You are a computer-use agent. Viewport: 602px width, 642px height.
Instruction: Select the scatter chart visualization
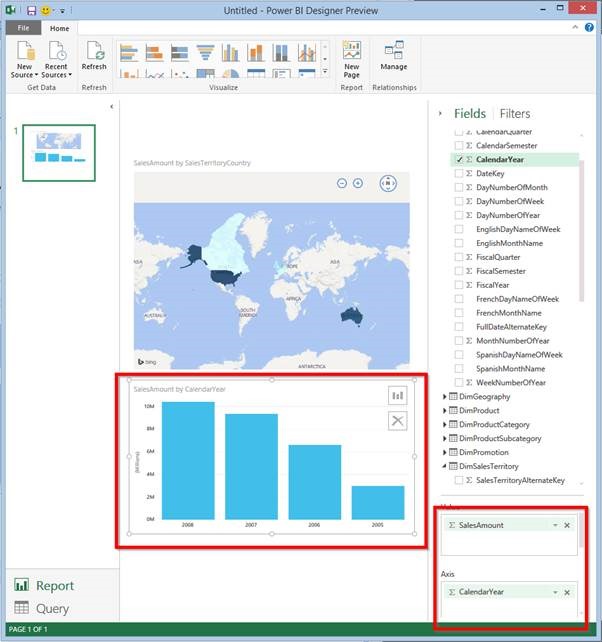[x=180, y=74]
